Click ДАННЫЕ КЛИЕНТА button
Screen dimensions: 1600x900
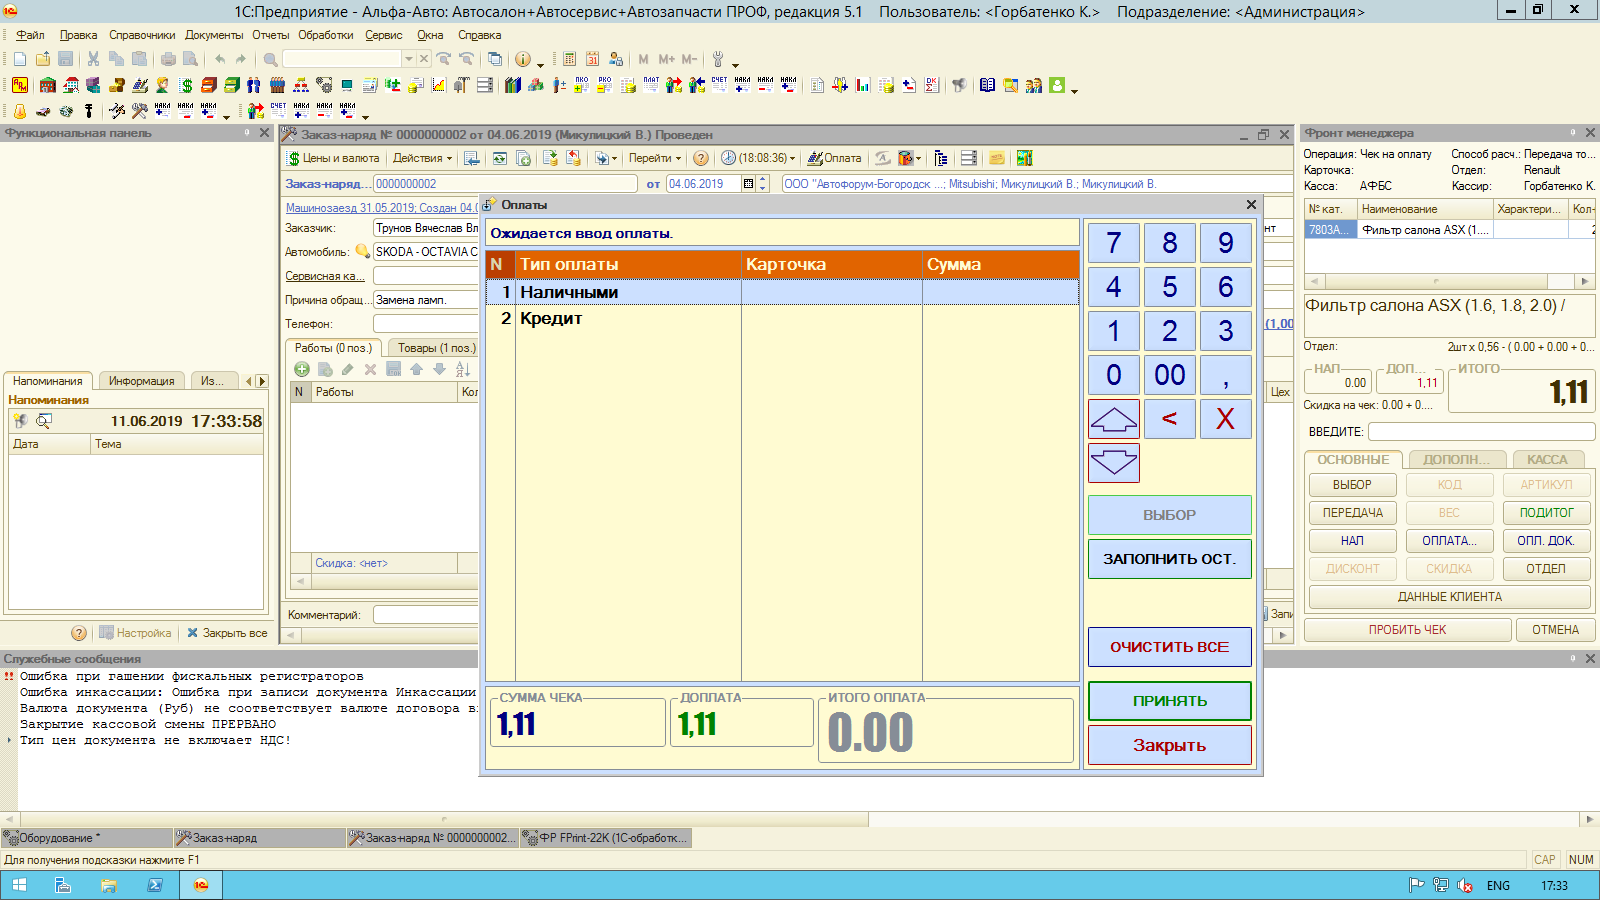tap(1449, 597)
